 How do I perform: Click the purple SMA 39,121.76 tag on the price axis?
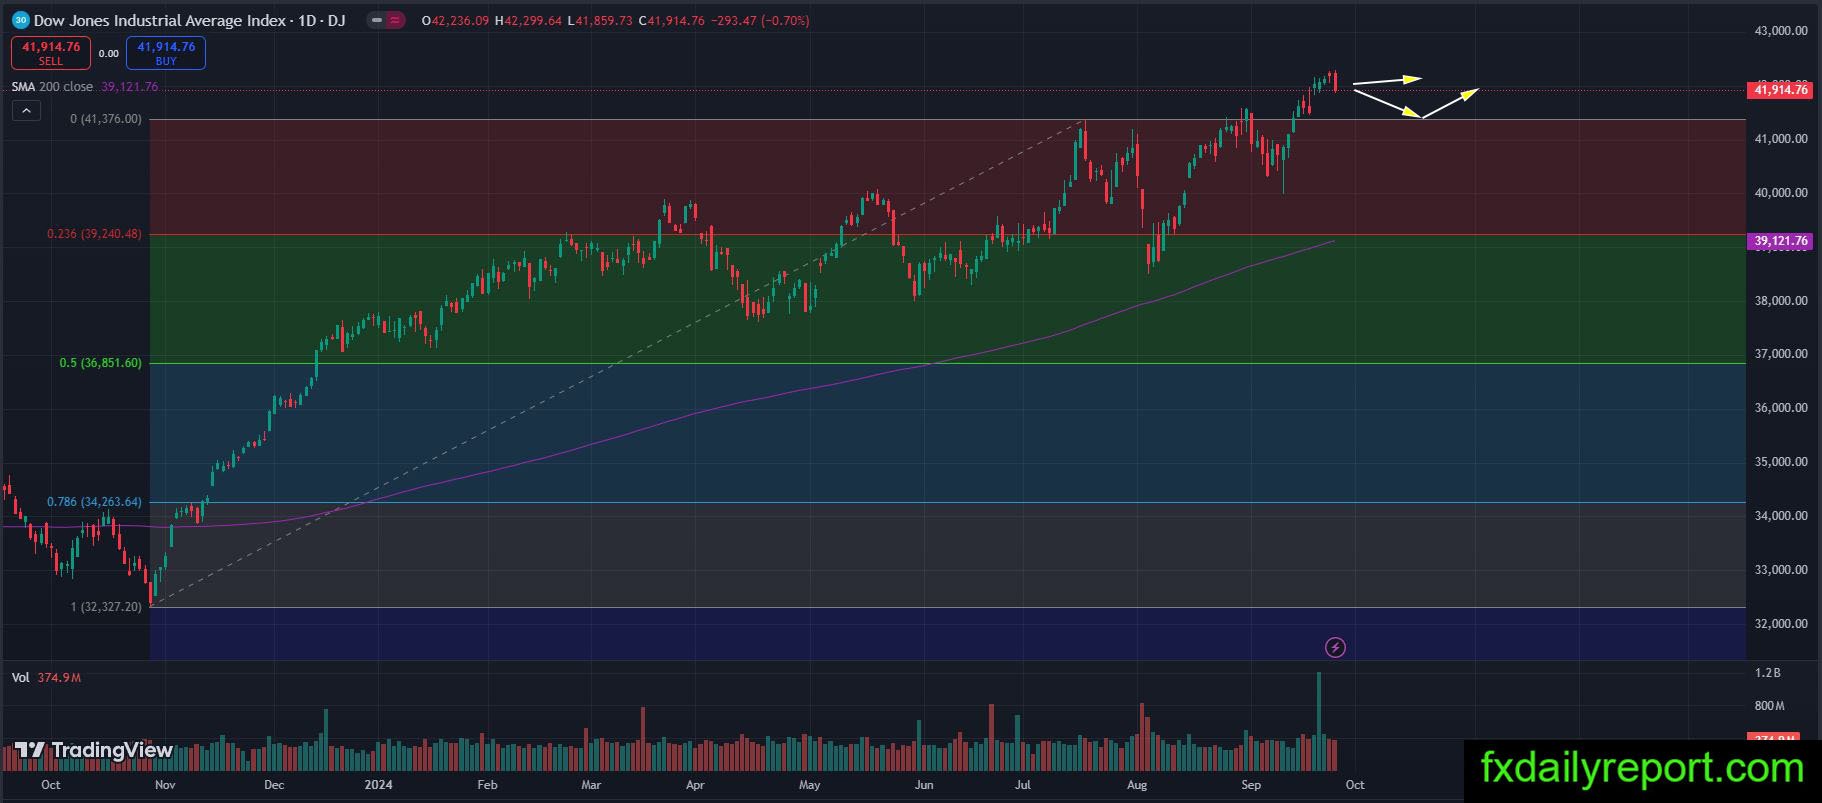click(1781, 241)
